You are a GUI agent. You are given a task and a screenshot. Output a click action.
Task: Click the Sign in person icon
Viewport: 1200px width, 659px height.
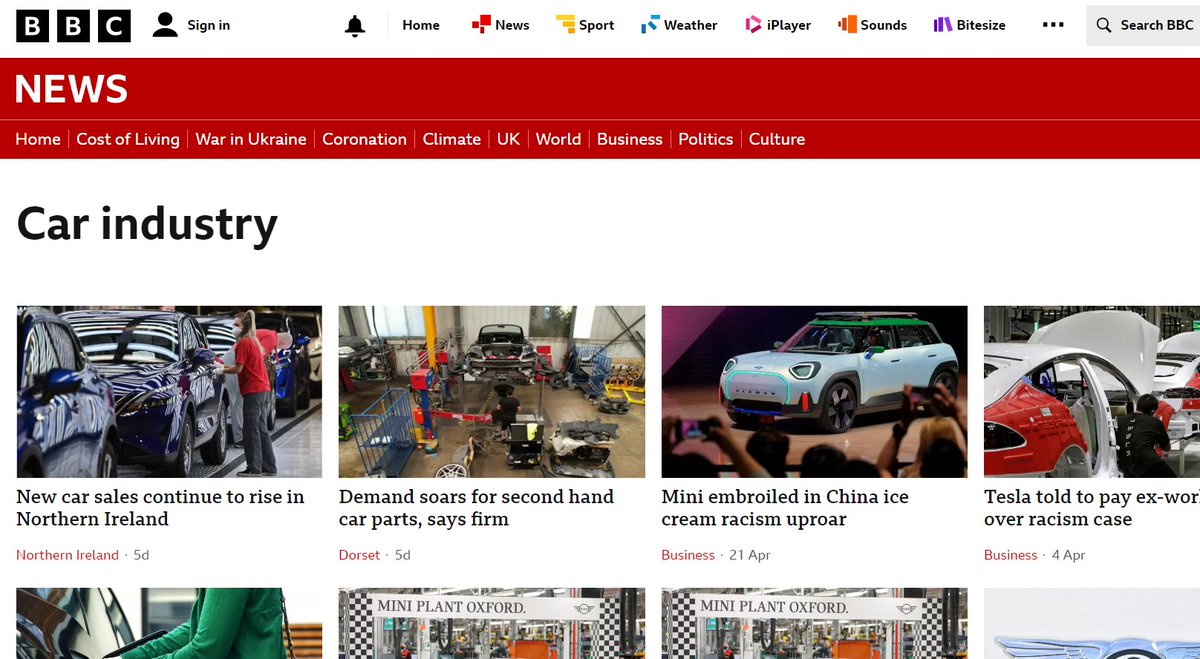[x=165, y=25]
